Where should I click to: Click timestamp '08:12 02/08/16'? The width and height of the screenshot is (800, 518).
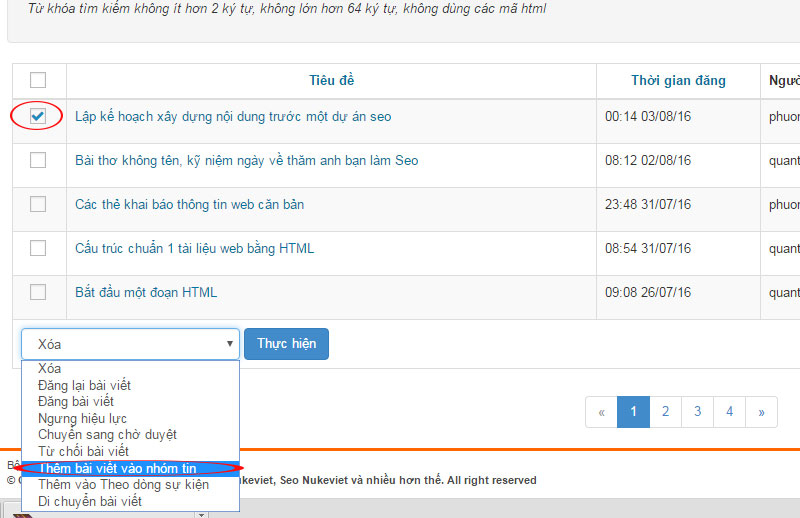(648, 160)
